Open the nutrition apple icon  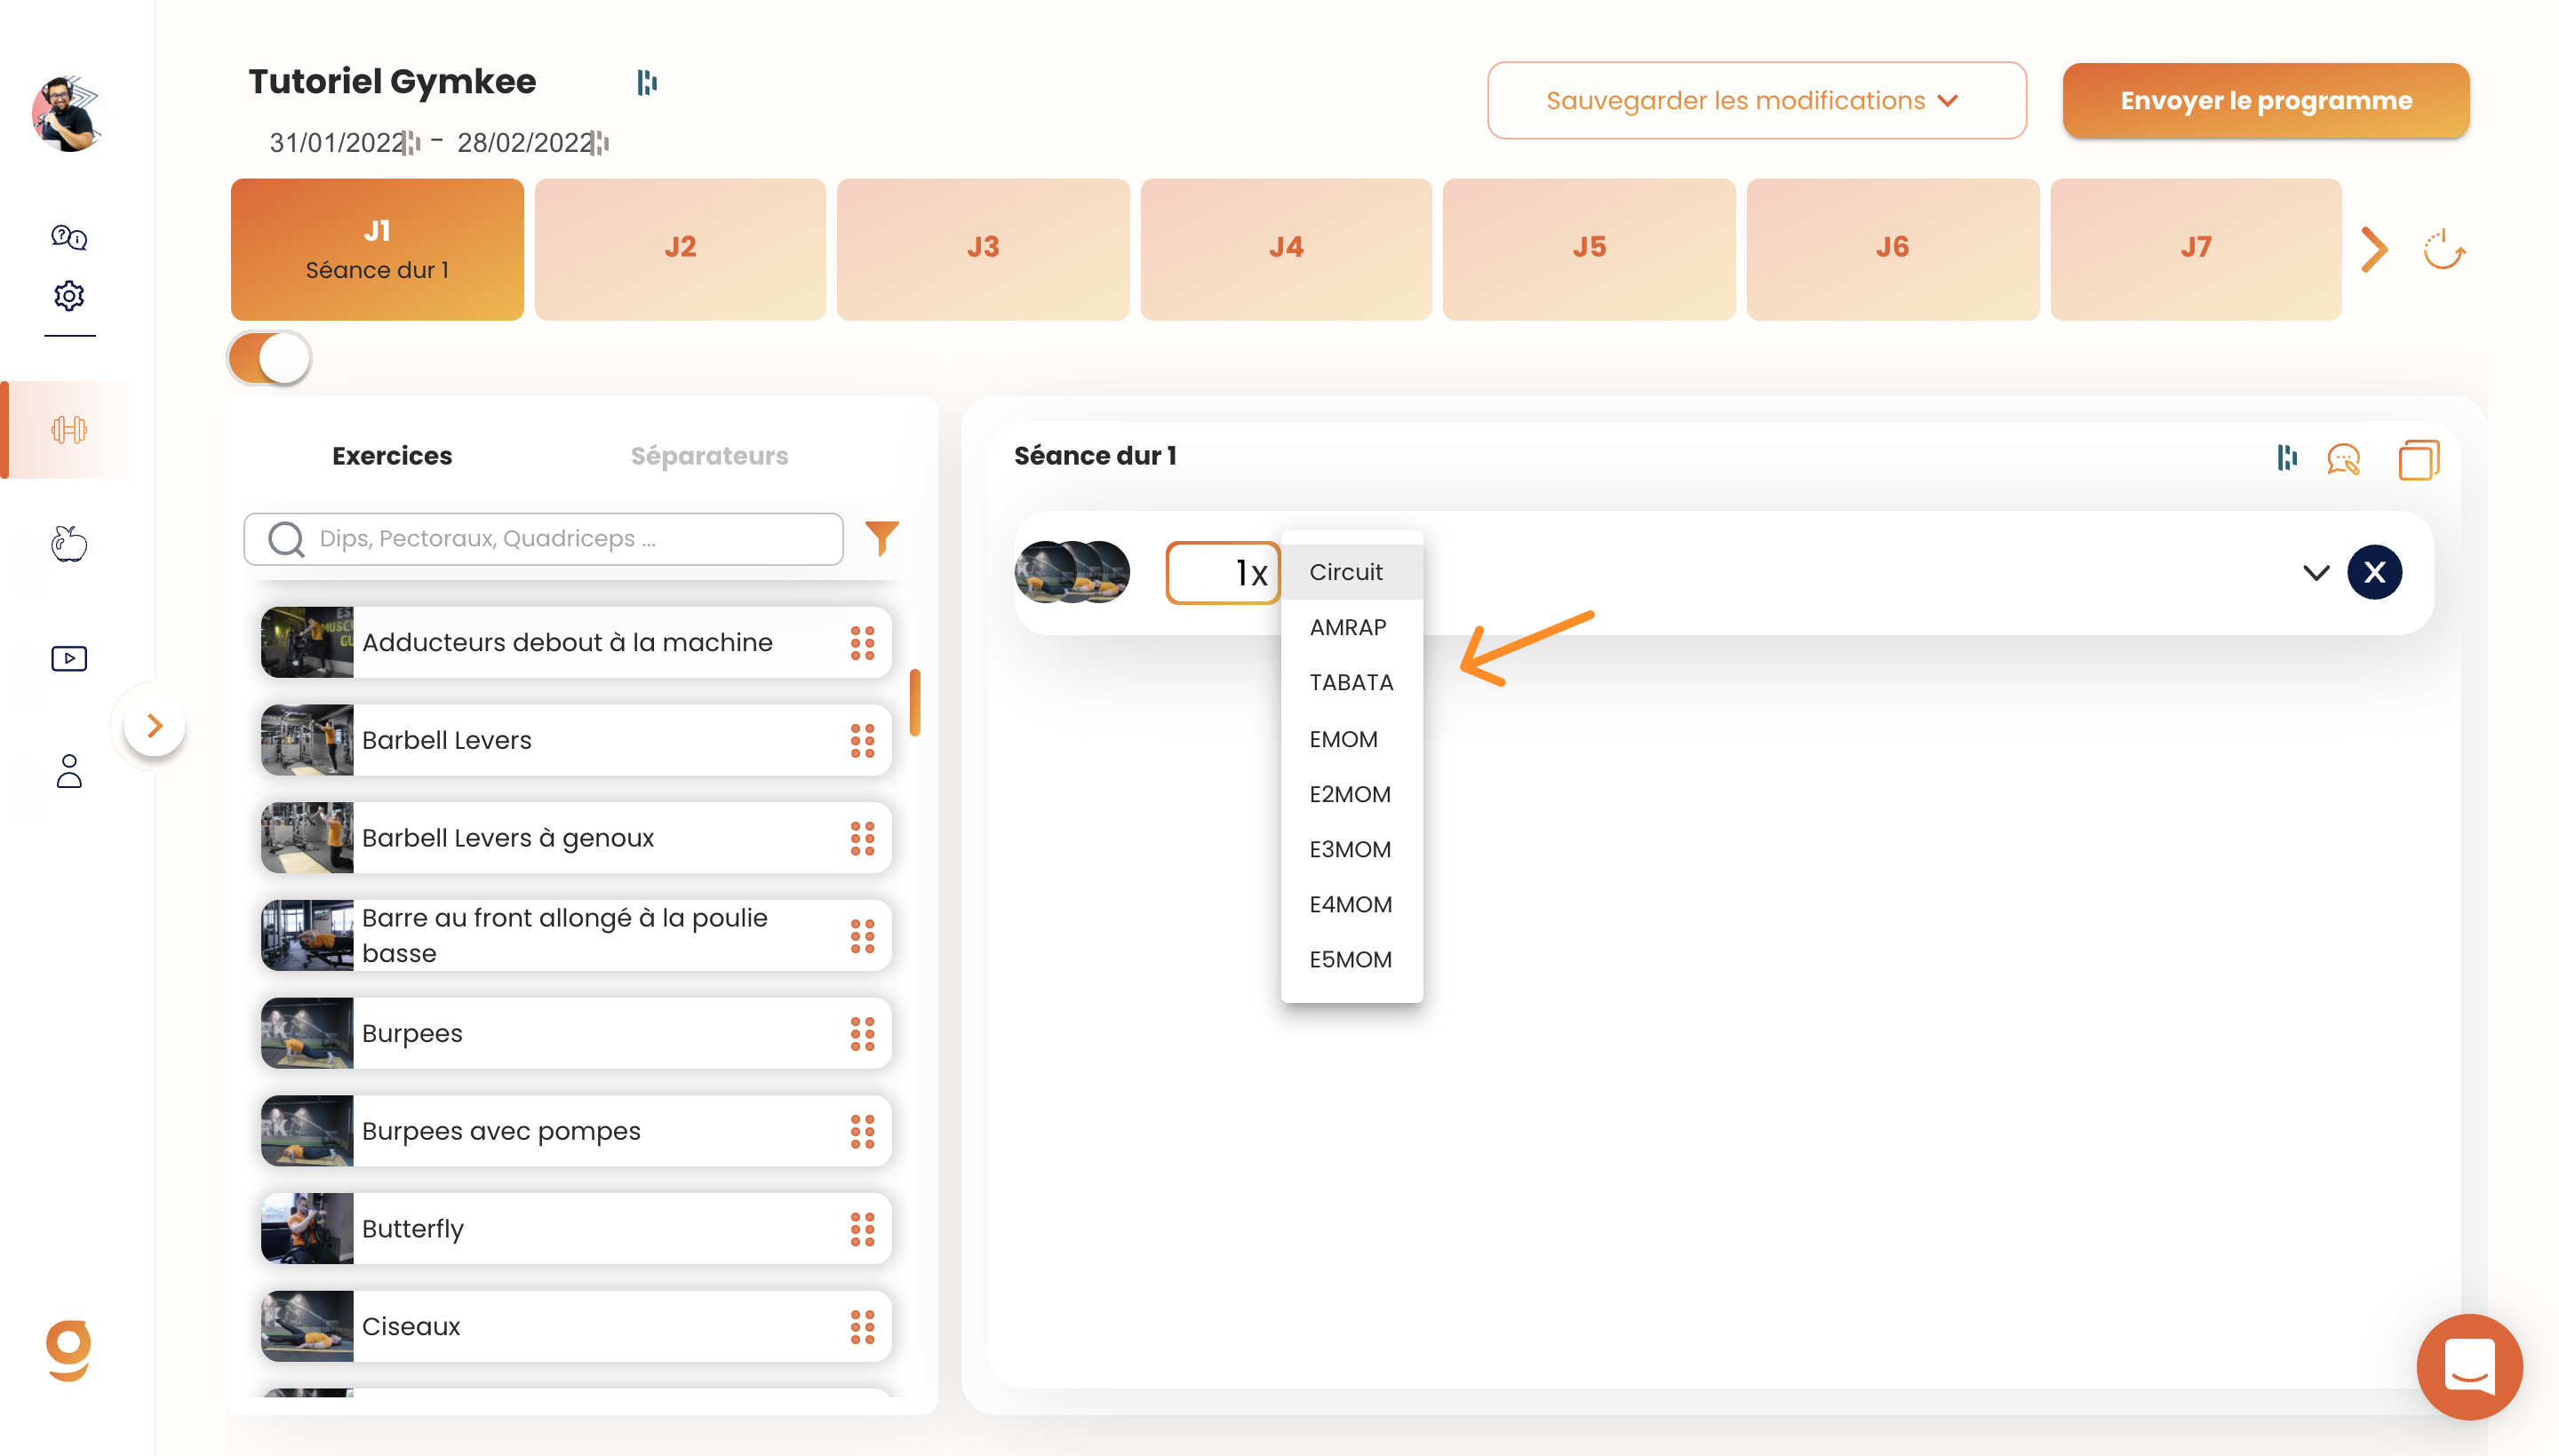[x=69, y=543]
